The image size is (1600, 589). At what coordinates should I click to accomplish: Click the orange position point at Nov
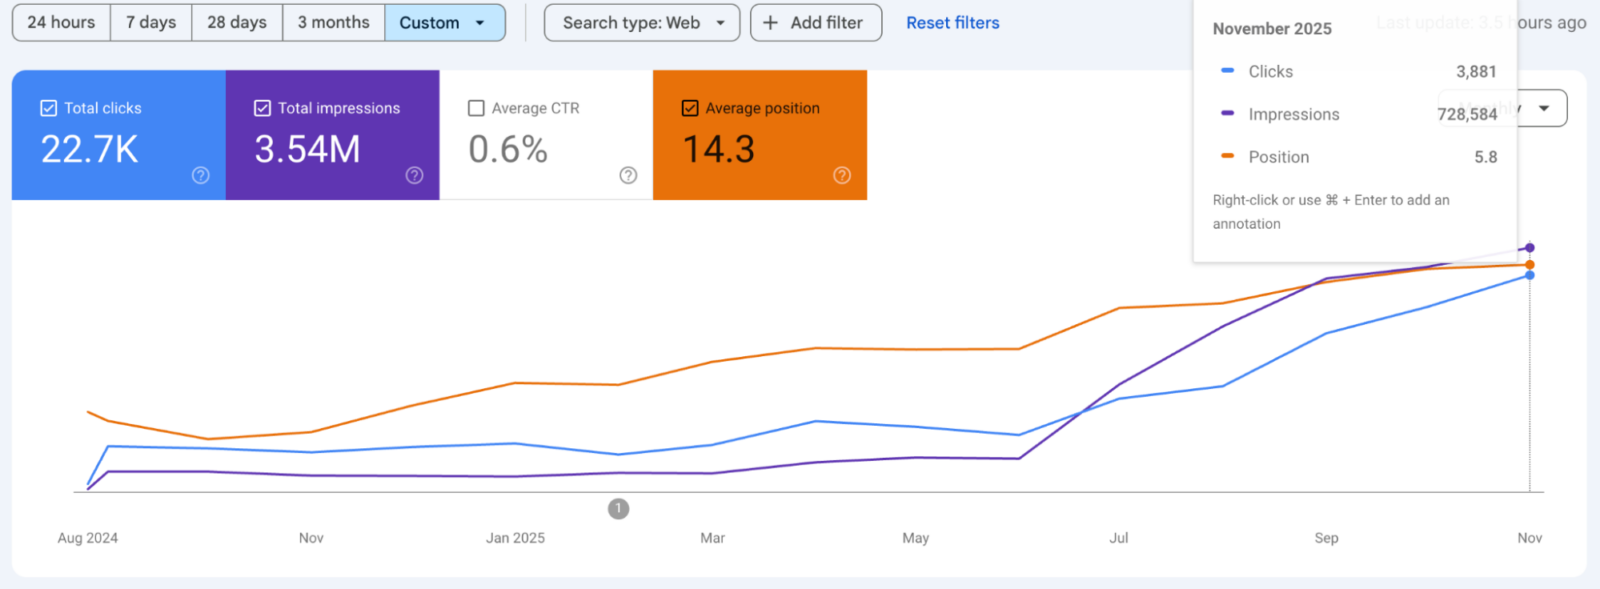(1530, 265)
